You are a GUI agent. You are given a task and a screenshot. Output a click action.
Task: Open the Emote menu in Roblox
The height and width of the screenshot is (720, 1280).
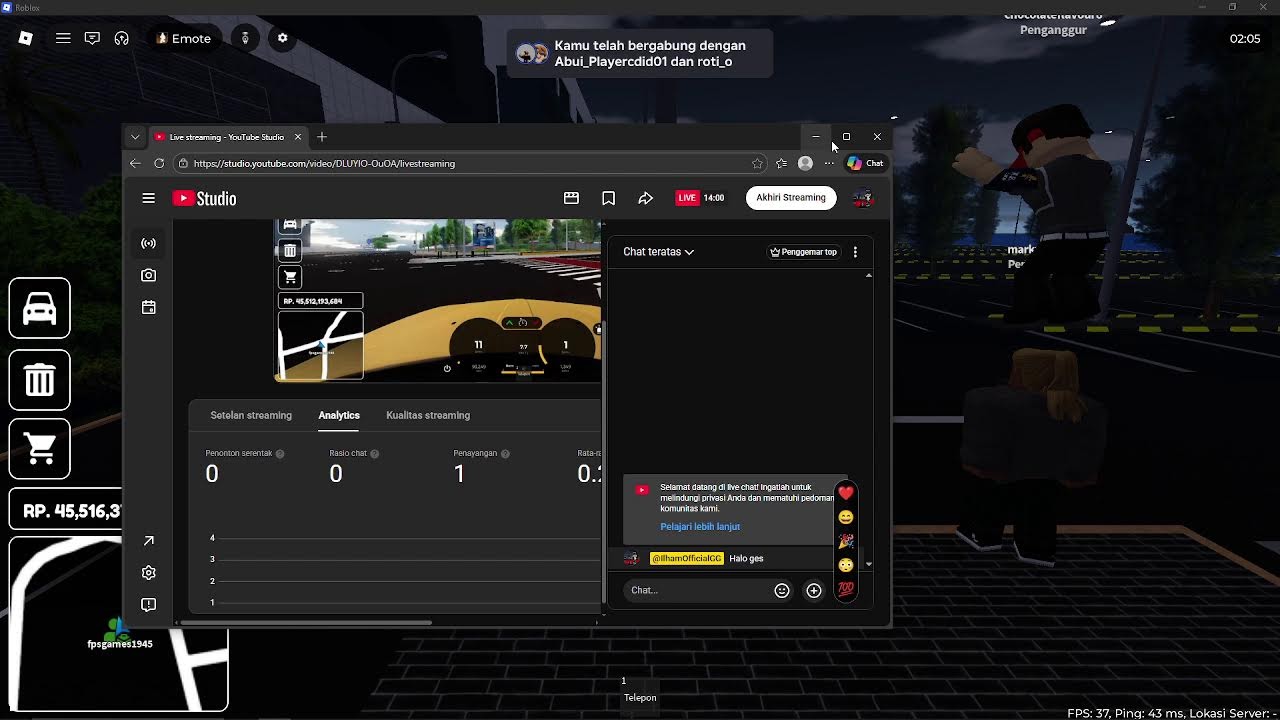(x=184, y=38)
